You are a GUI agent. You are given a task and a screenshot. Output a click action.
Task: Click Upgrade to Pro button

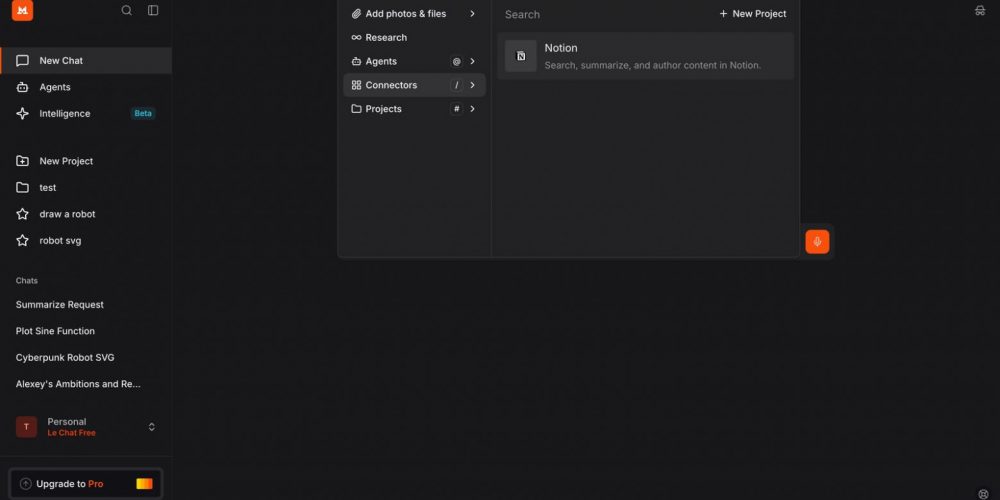[85, 484]
